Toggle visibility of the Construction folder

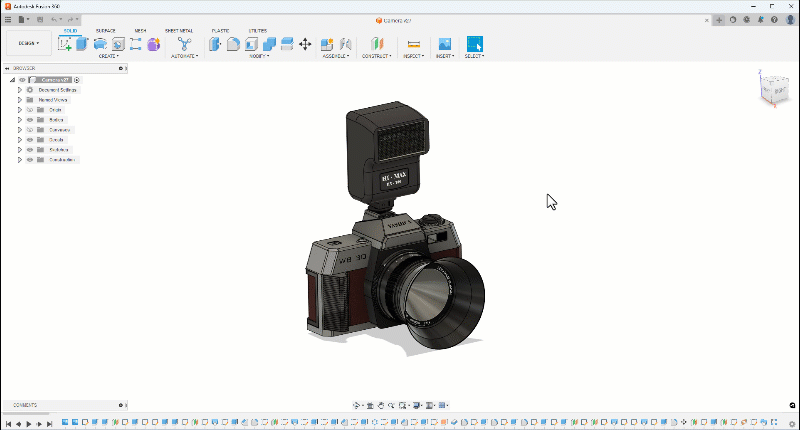(x=30, y=160)
